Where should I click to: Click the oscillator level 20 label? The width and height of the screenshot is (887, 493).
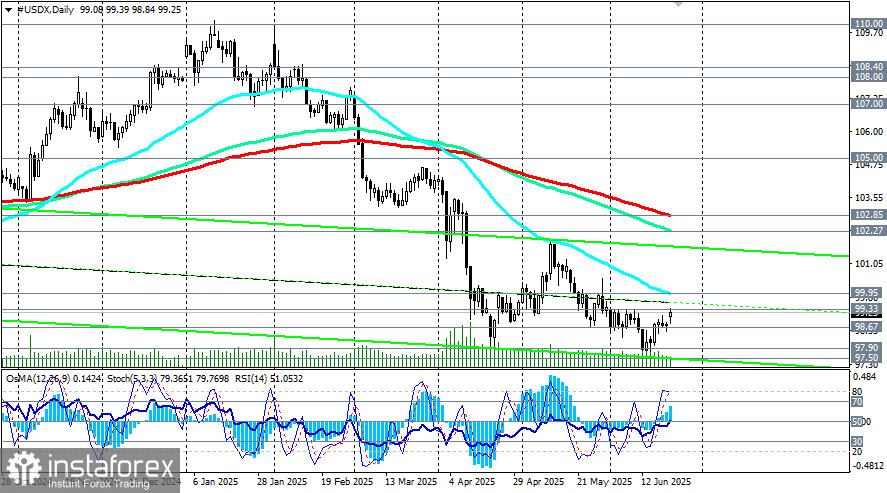point(857,452)
